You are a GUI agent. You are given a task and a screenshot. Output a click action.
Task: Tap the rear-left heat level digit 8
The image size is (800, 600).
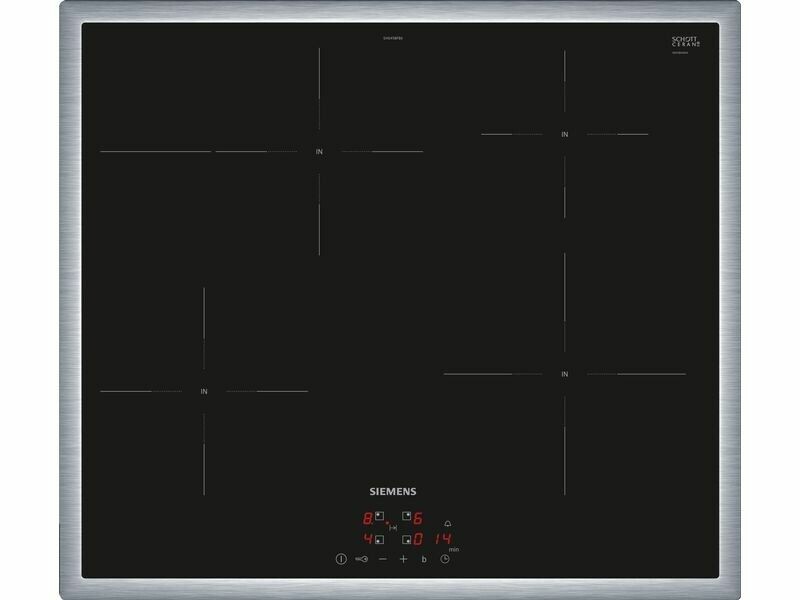coord(367,519)
